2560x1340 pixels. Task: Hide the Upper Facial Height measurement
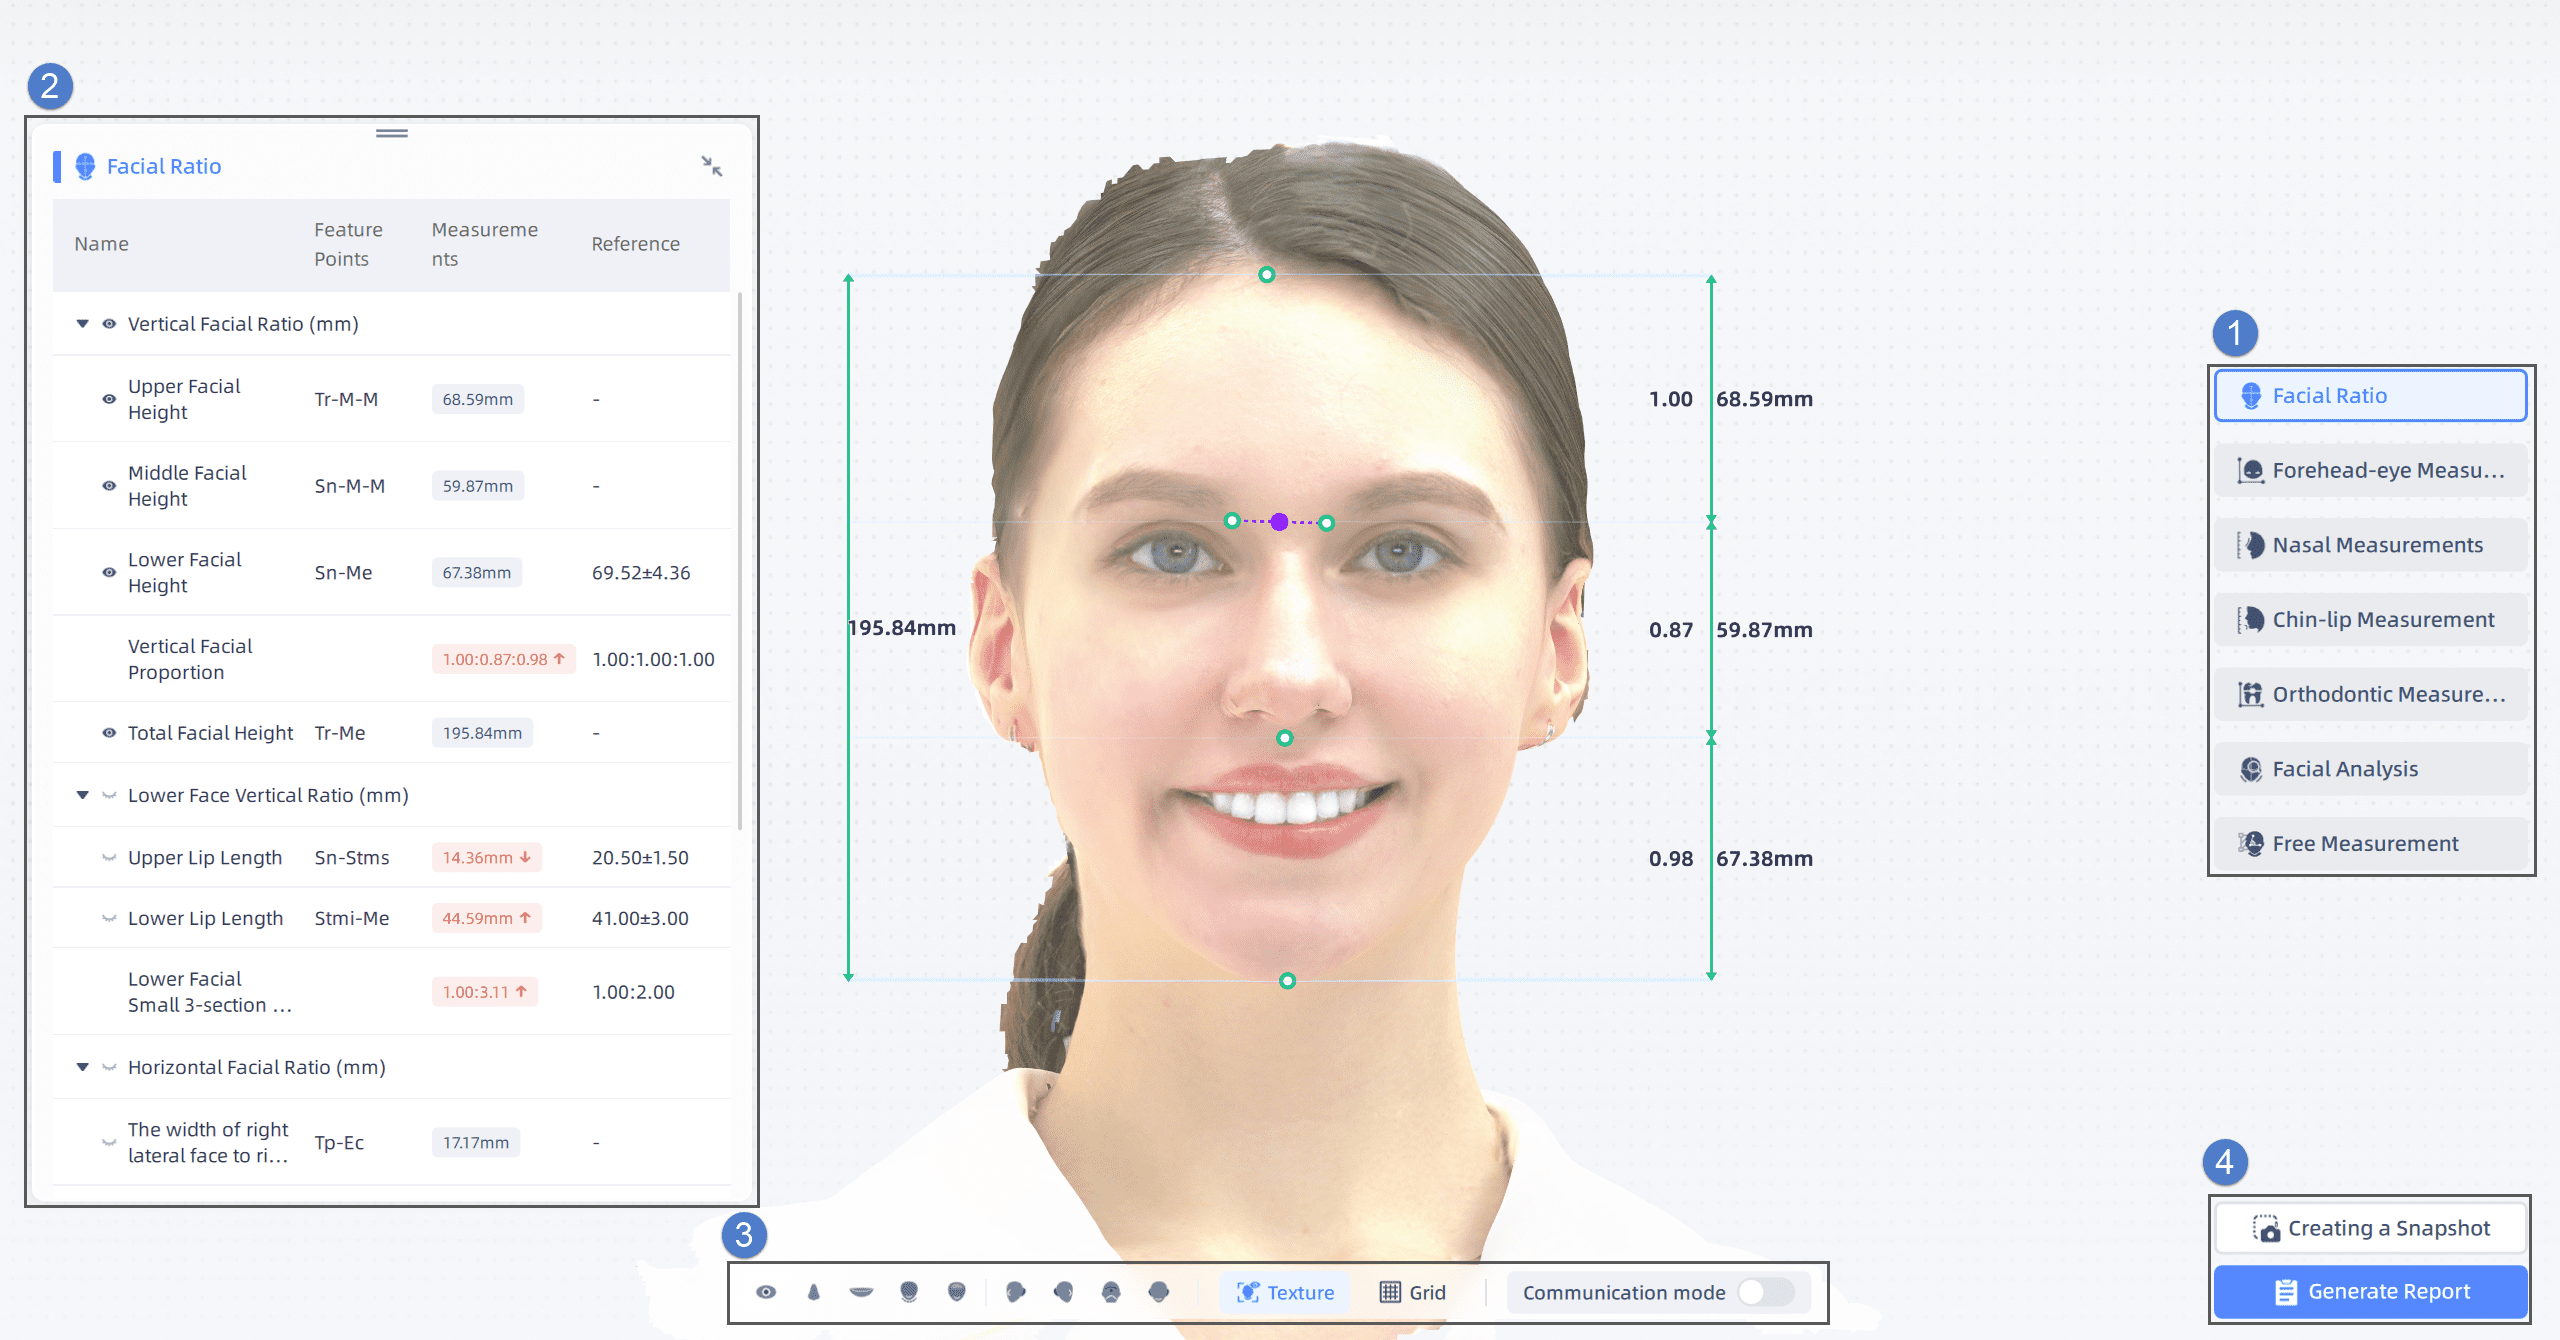pos(109,399)
